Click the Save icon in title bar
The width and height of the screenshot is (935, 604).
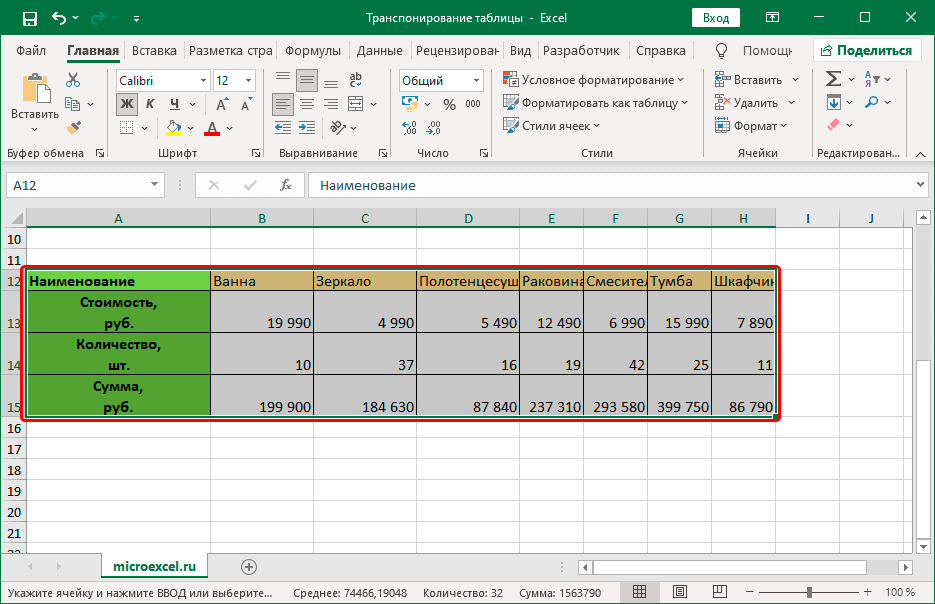(x=29, y=18)
